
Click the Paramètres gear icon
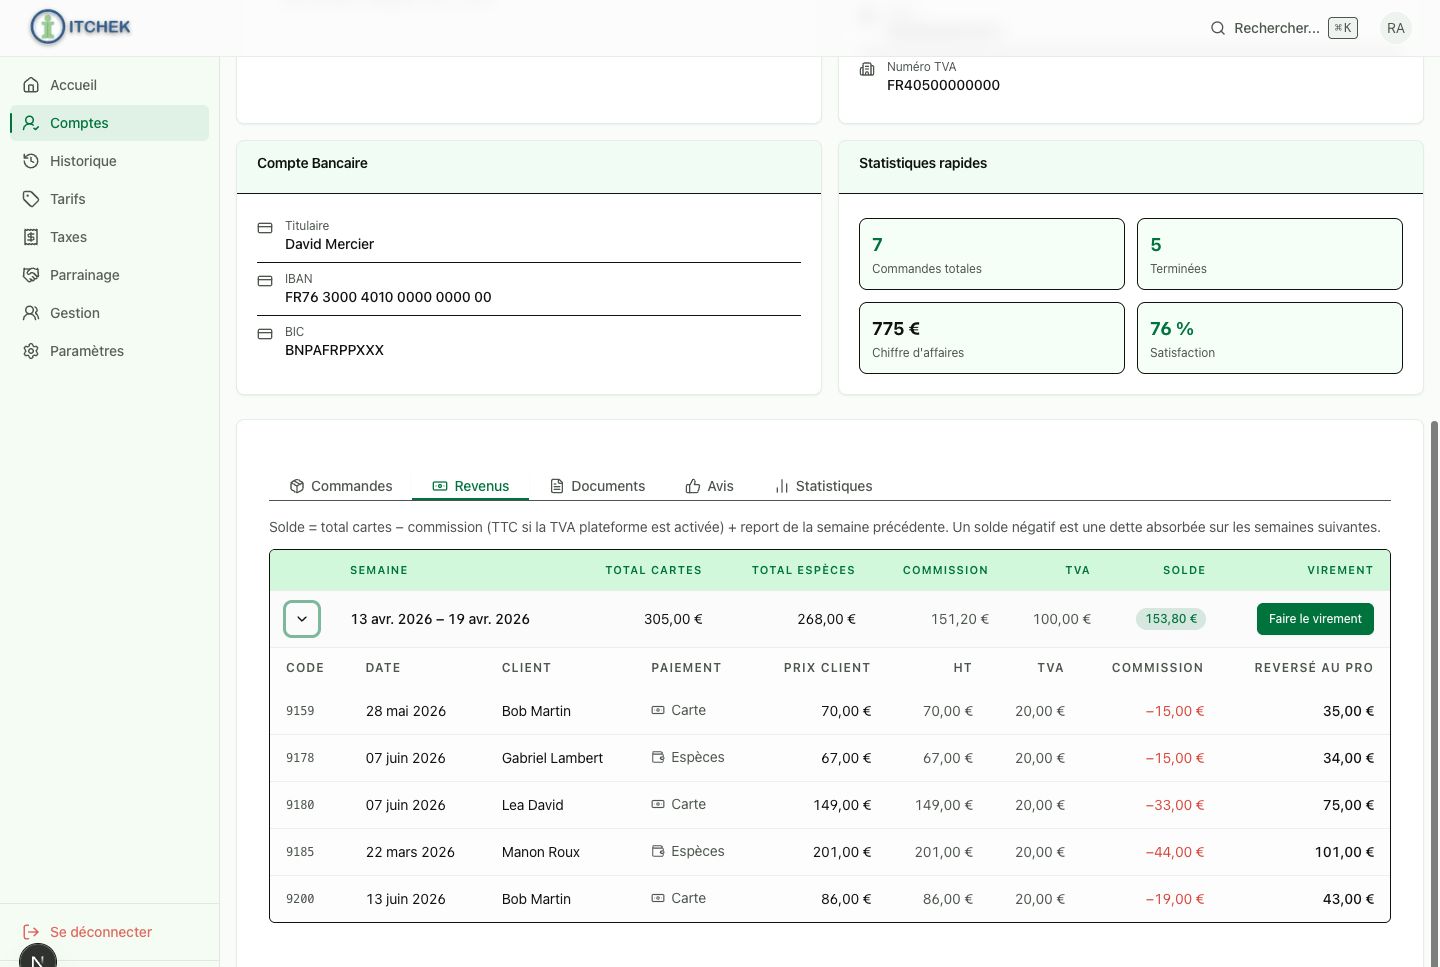point(31,351)
